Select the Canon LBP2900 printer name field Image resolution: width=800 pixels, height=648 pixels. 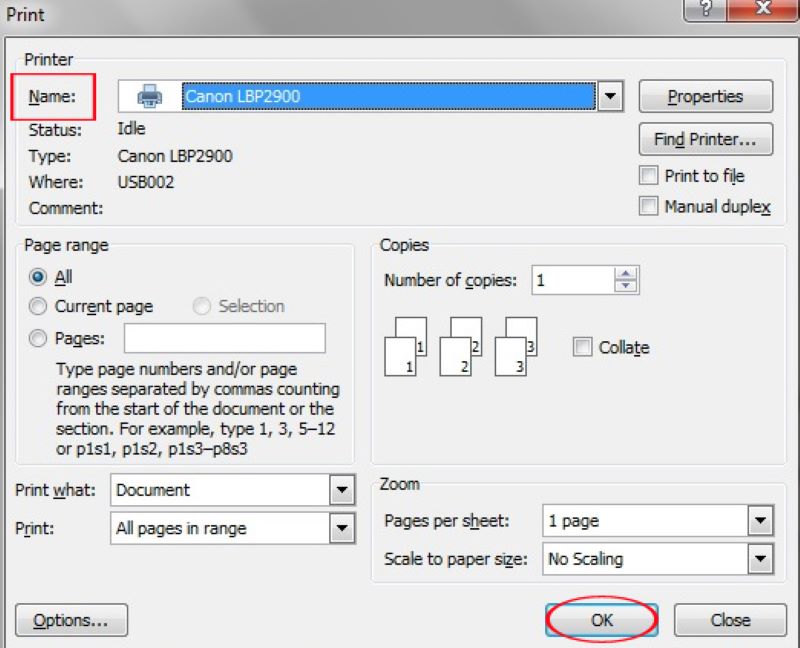tap(388, 96)
